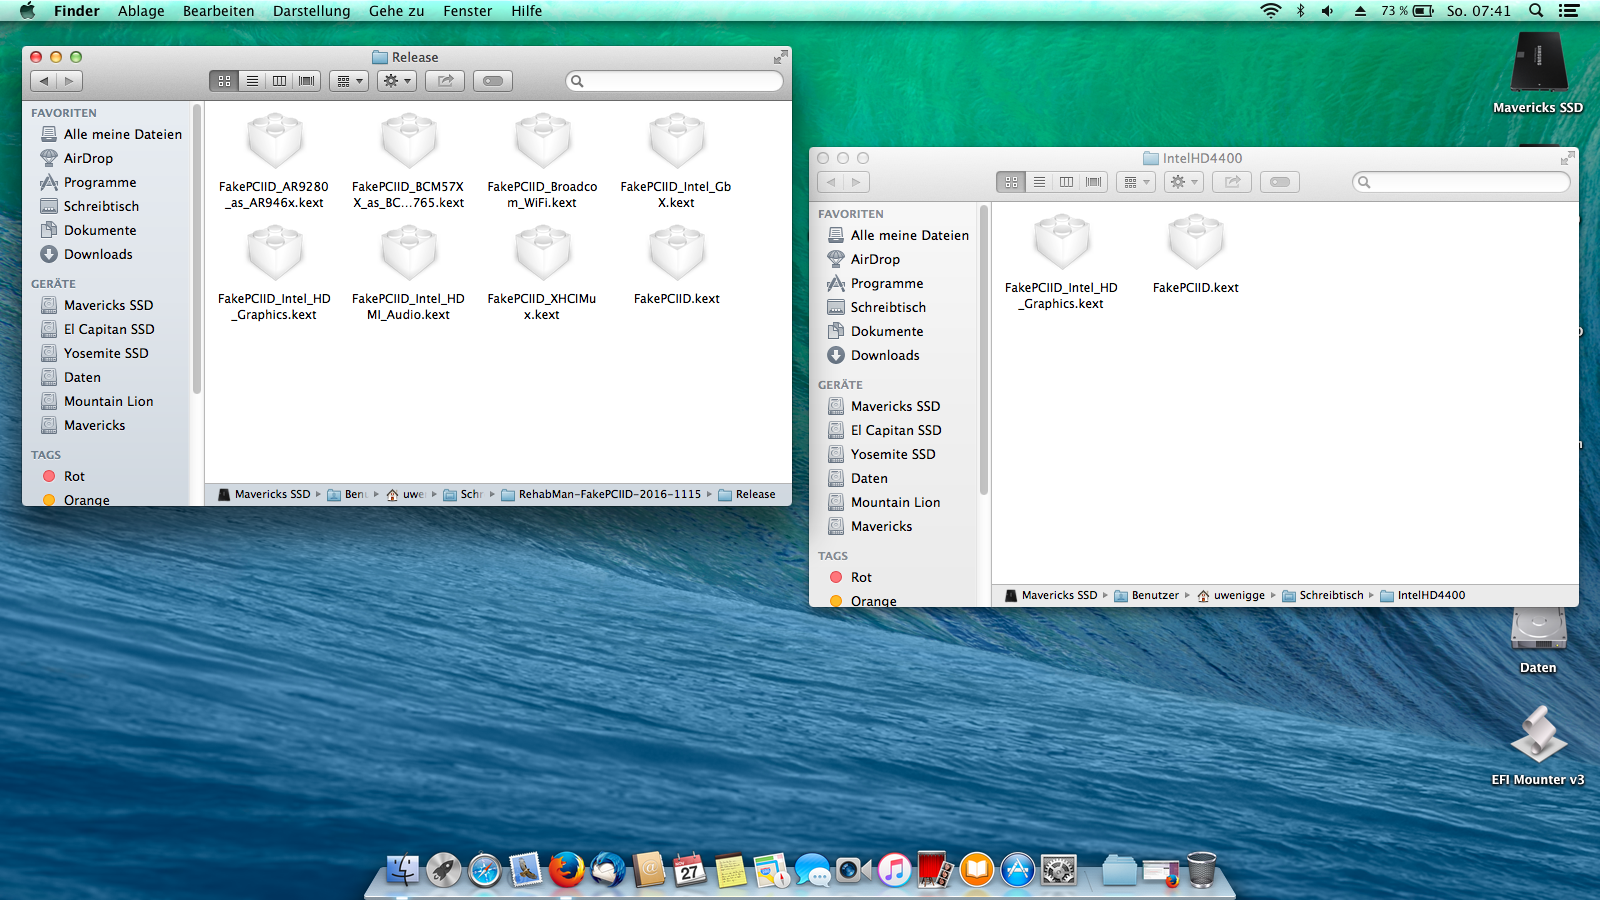Select FakePCIID_Intel_HDMI_Audio.kext file icon
1600x900 pixels.
(x=408, y=255)
